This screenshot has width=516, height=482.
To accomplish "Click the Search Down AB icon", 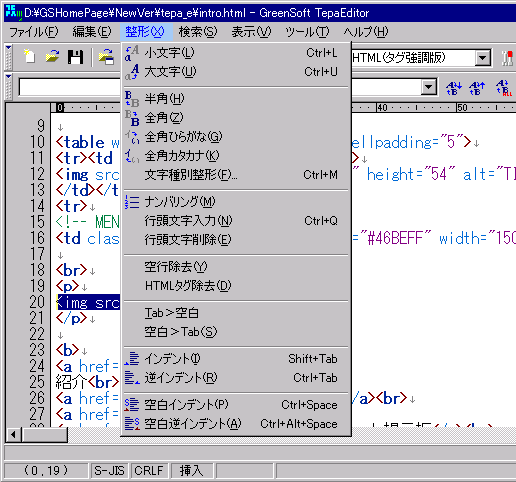I will (454, 88).
